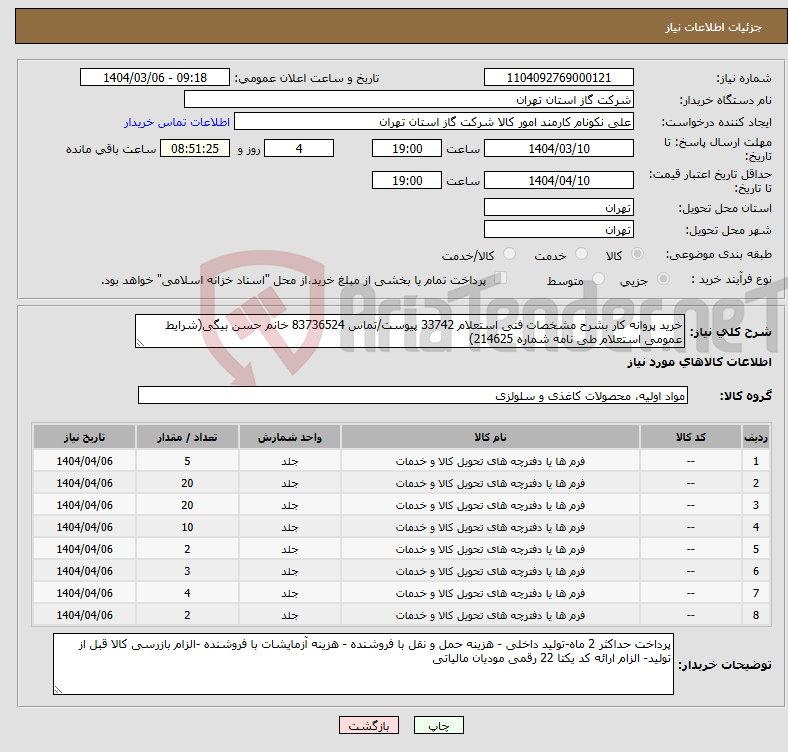Click the requester field علی نکونام

pyautogui.click(x=434, y=122)
